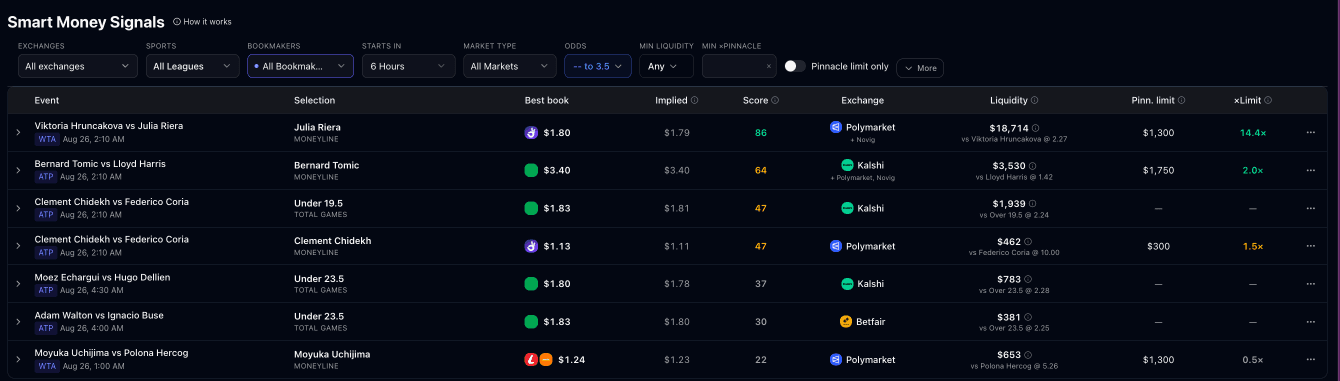Image resolution: width=1340 pixels, height=381 pixels.
Task: Open three-dot menu for Hruncakova vs Riera row
Action: 1310,132
